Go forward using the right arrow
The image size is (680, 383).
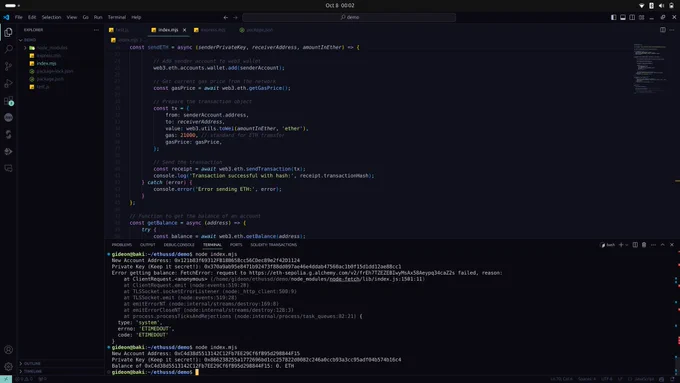[235, 17]
